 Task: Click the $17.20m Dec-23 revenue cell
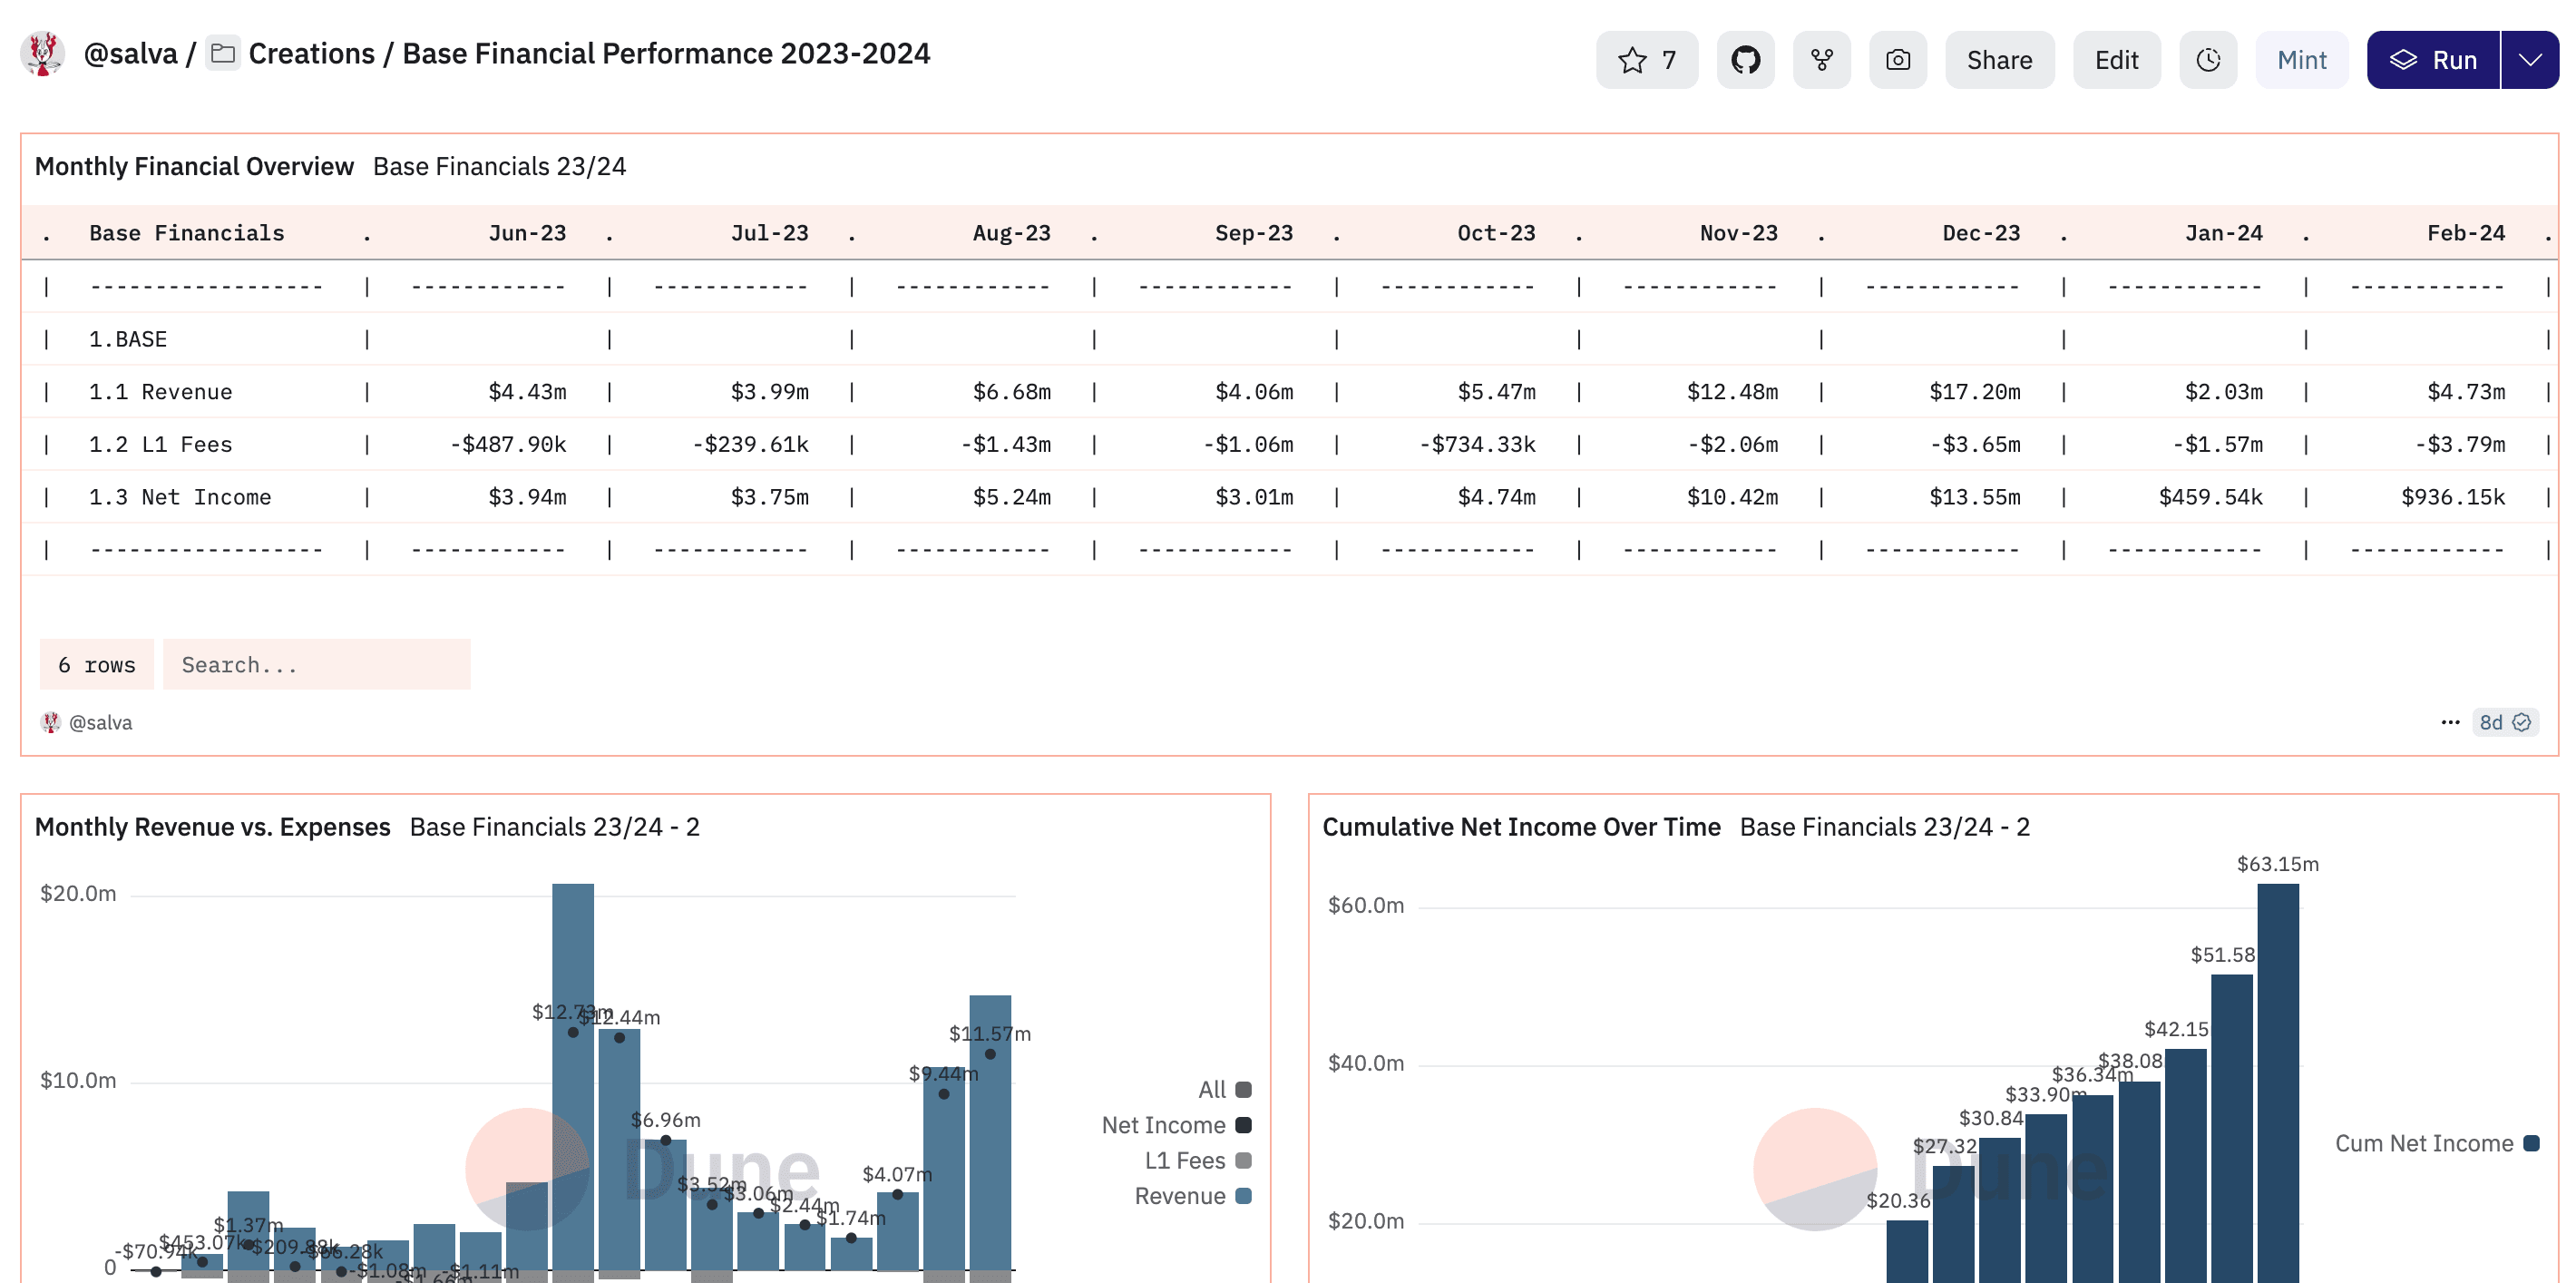[x=1974, y=392]
